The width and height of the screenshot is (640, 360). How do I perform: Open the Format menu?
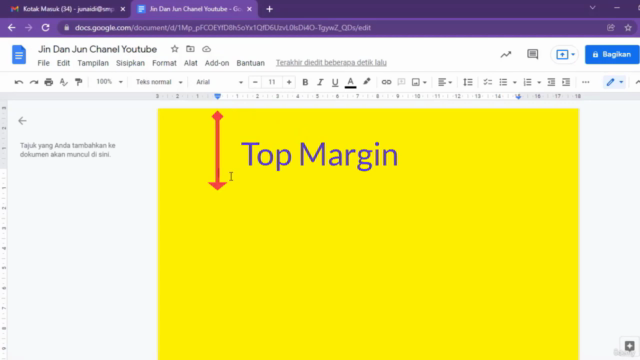(164, 63)
